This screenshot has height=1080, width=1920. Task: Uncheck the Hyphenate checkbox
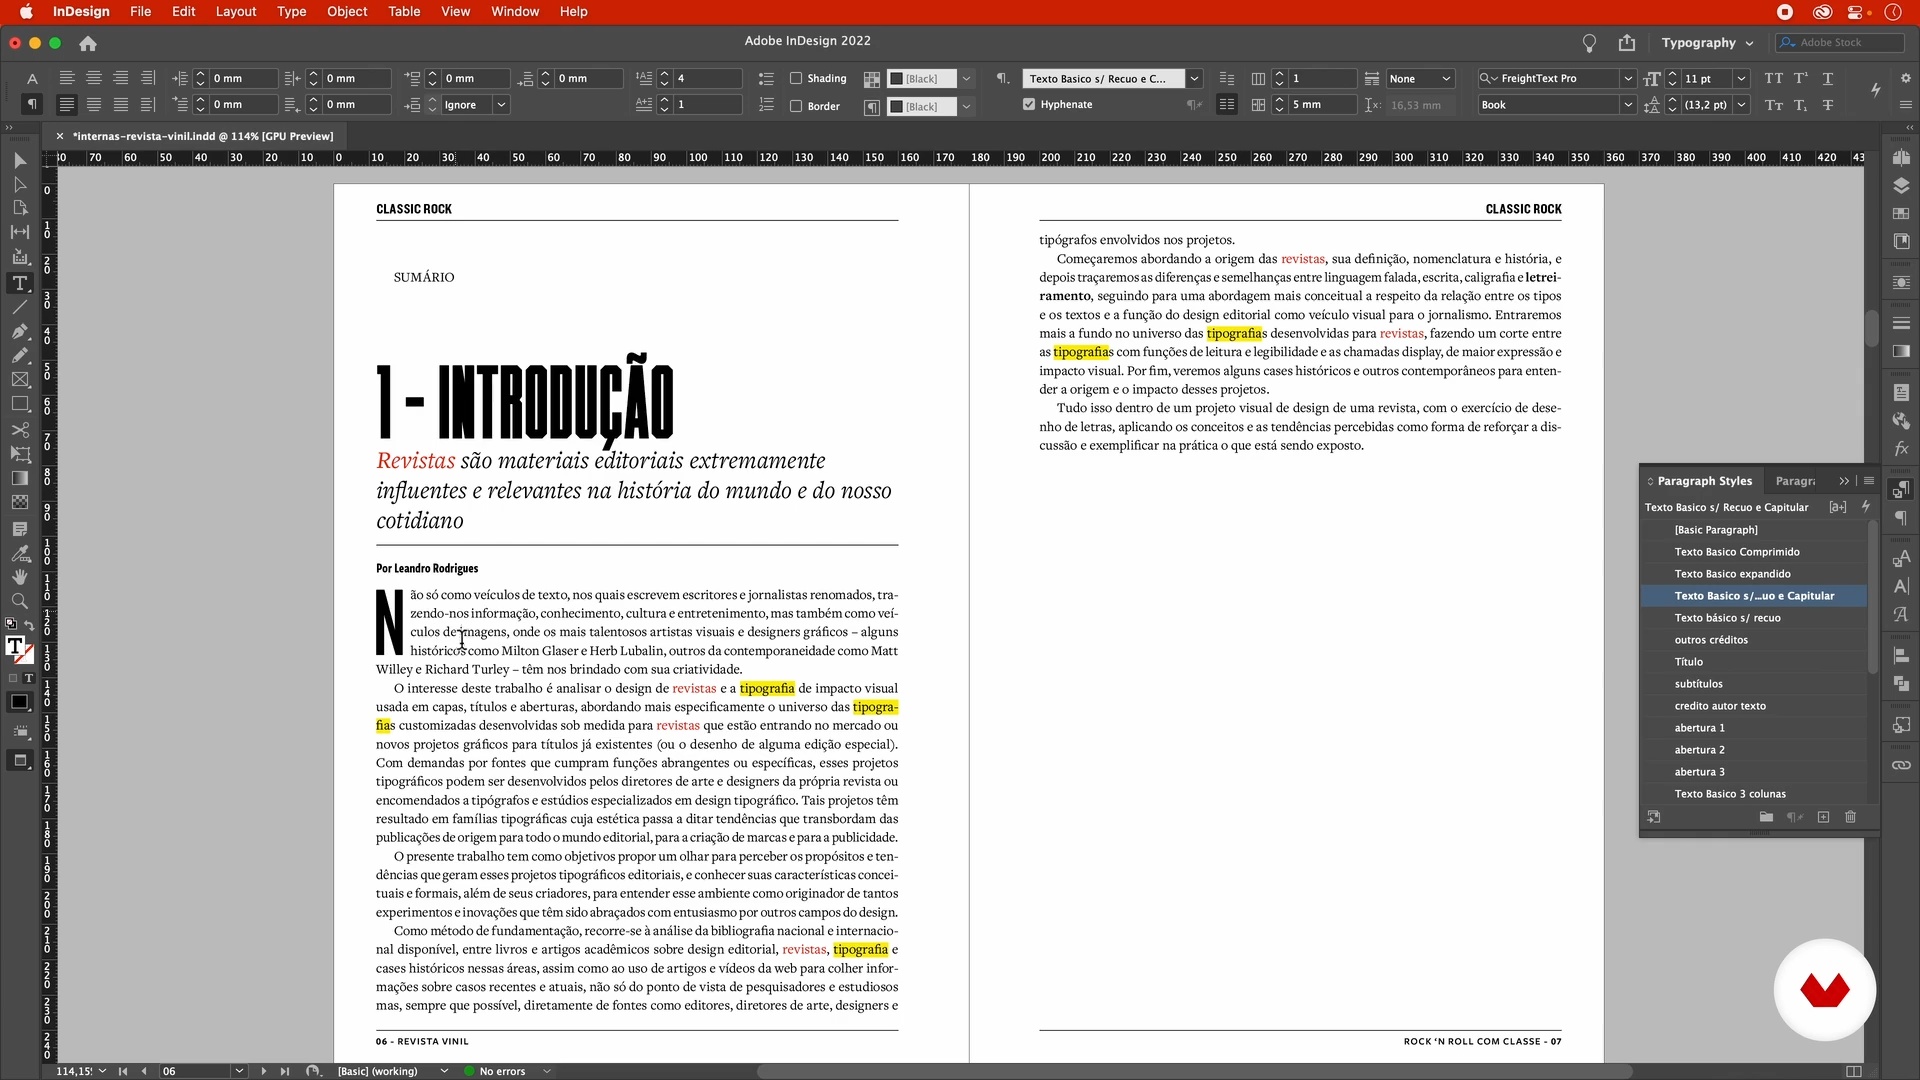tap(1029, 104)
